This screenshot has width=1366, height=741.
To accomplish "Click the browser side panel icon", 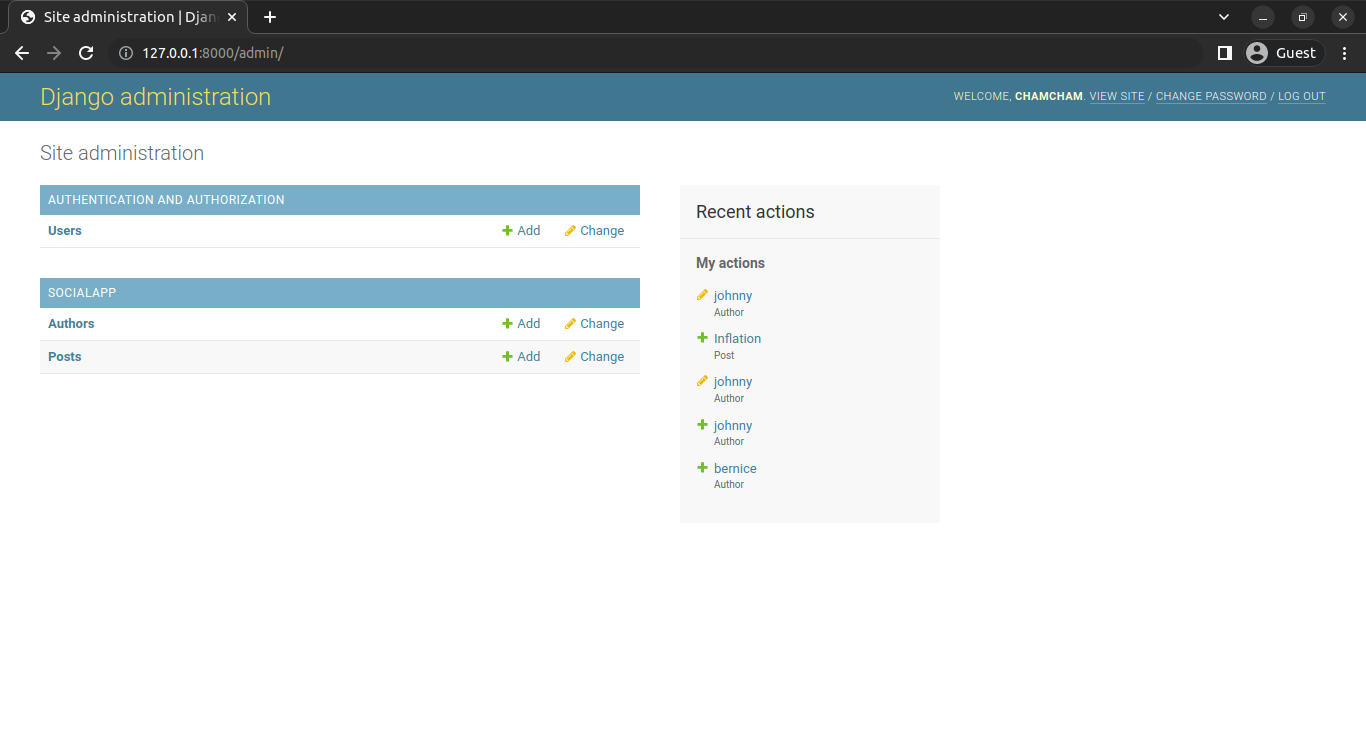I will [1224, 53].
